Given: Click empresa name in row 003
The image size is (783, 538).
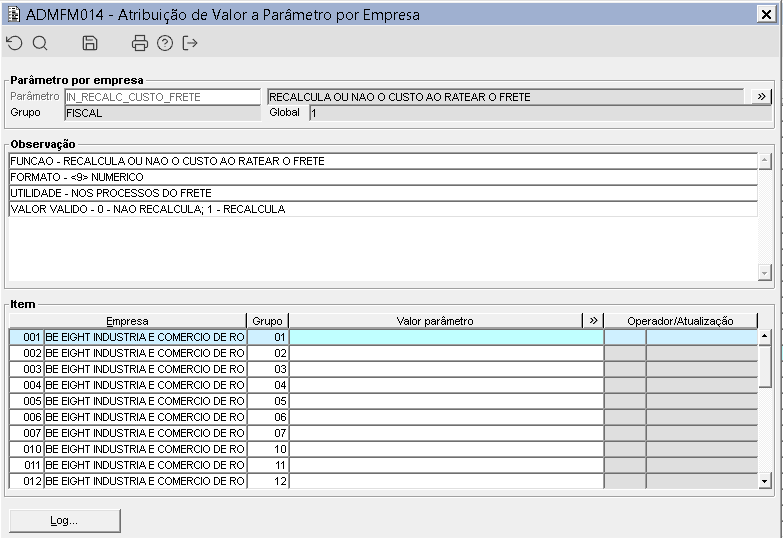Looking at the screenshot, I should tap(145, 369).
